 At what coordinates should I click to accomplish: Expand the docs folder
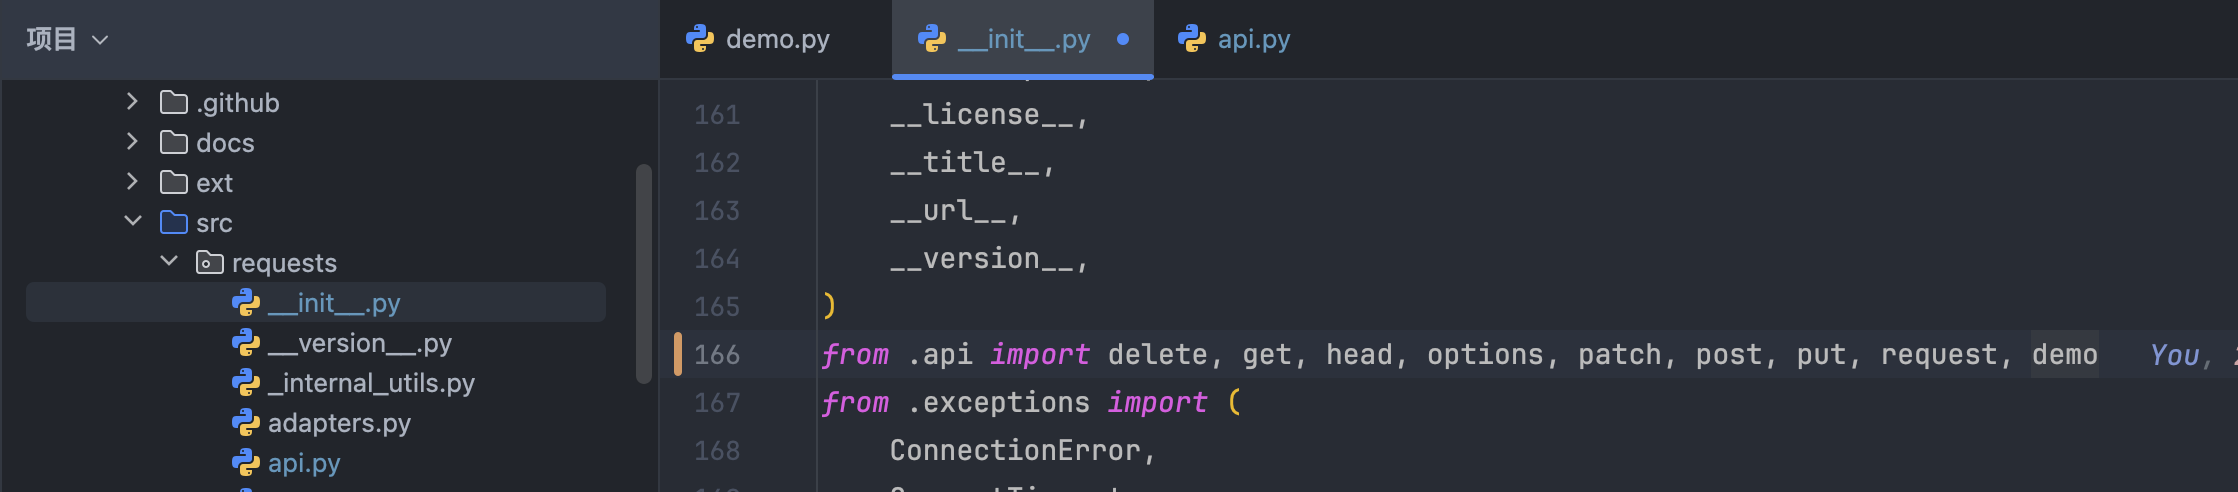click(x=132, y=142)
